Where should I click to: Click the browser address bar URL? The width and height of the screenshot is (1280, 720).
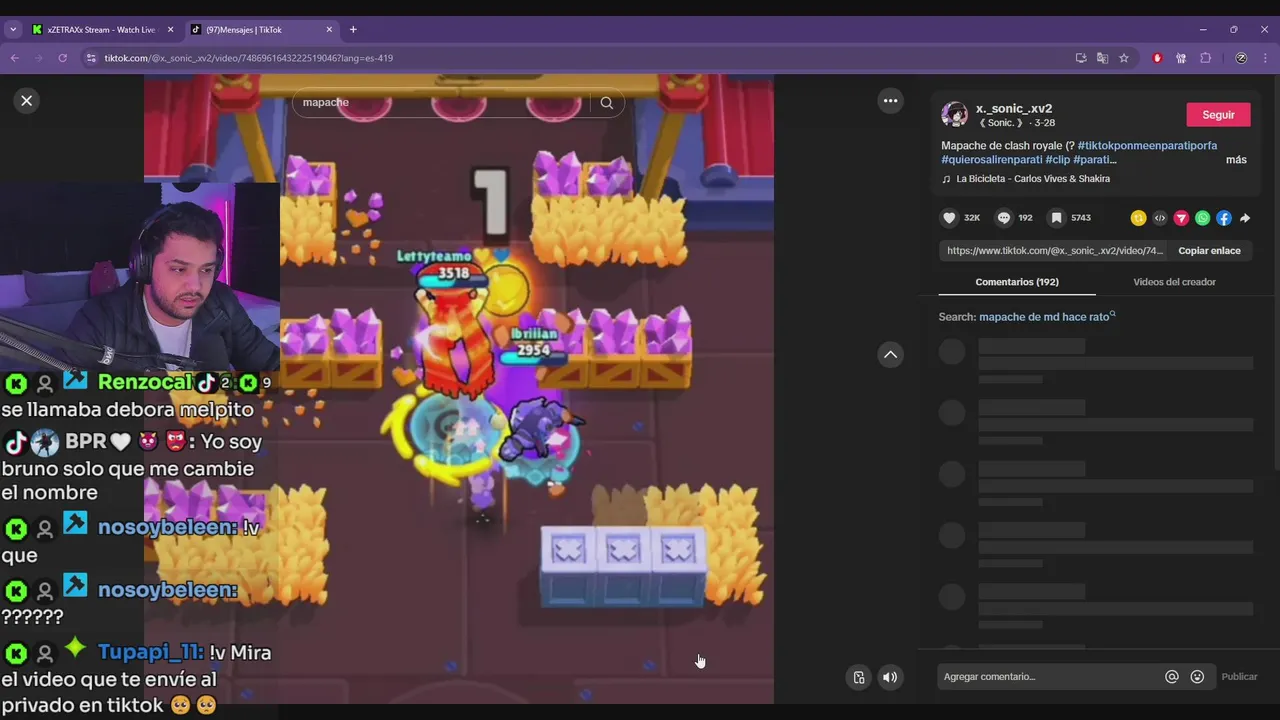pyautogui.click(x=249, y=58)
